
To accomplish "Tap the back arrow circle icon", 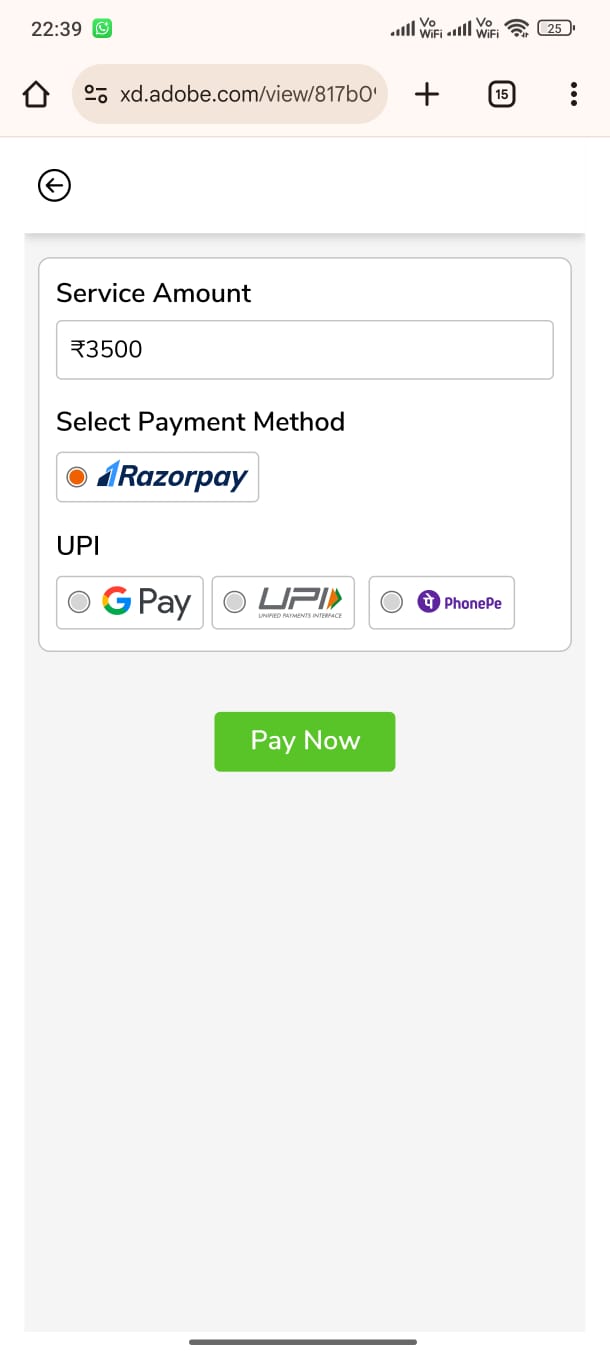I will (54, 185).
